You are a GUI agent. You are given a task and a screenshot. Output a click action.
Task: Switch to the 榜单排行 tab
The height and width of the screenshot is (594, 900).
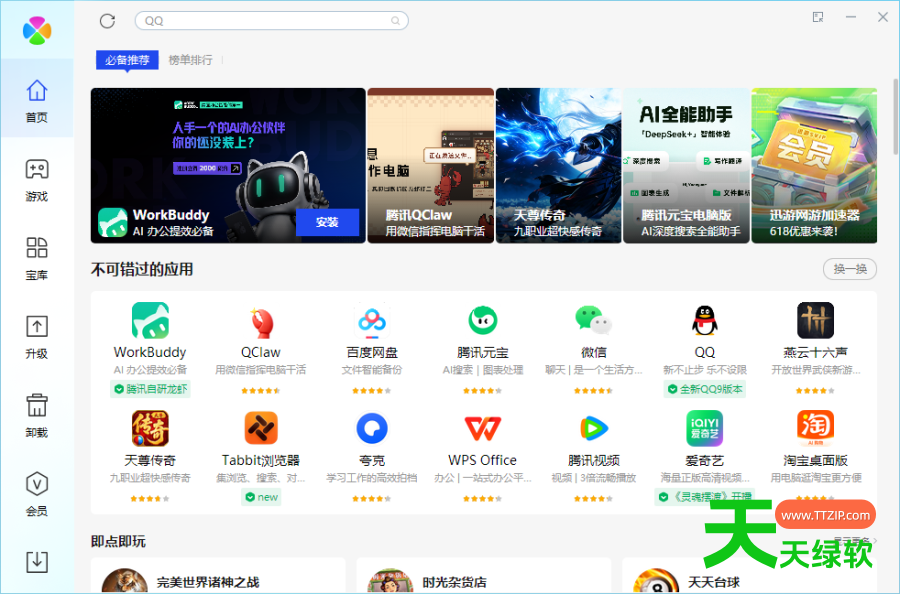190,60
